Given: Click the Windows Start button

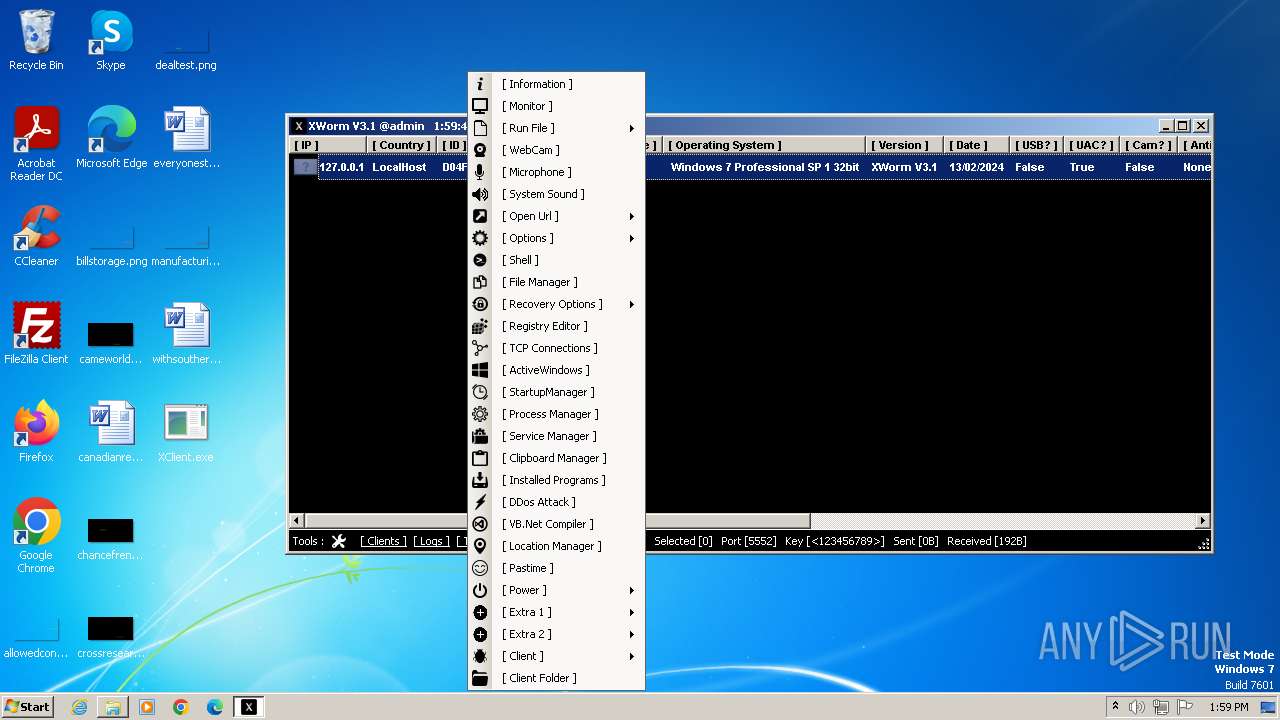Looking at the screenshot, I should (x=28, y=706).
